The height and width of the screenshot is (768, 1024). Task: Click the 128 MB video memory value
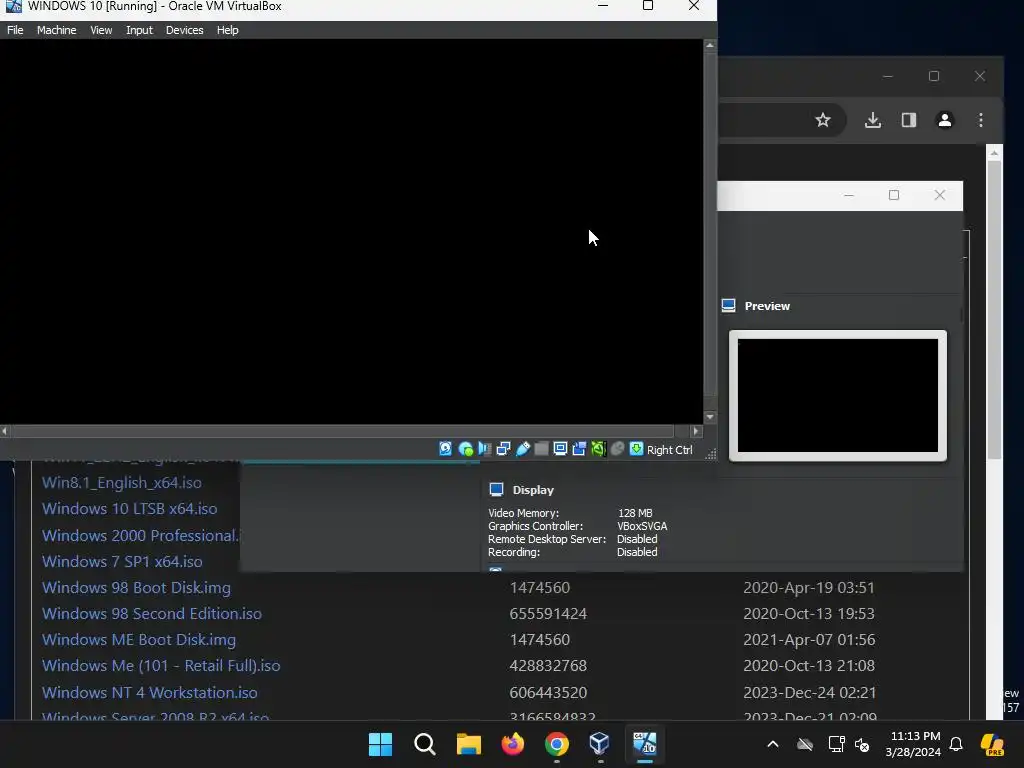click(635, 513)
